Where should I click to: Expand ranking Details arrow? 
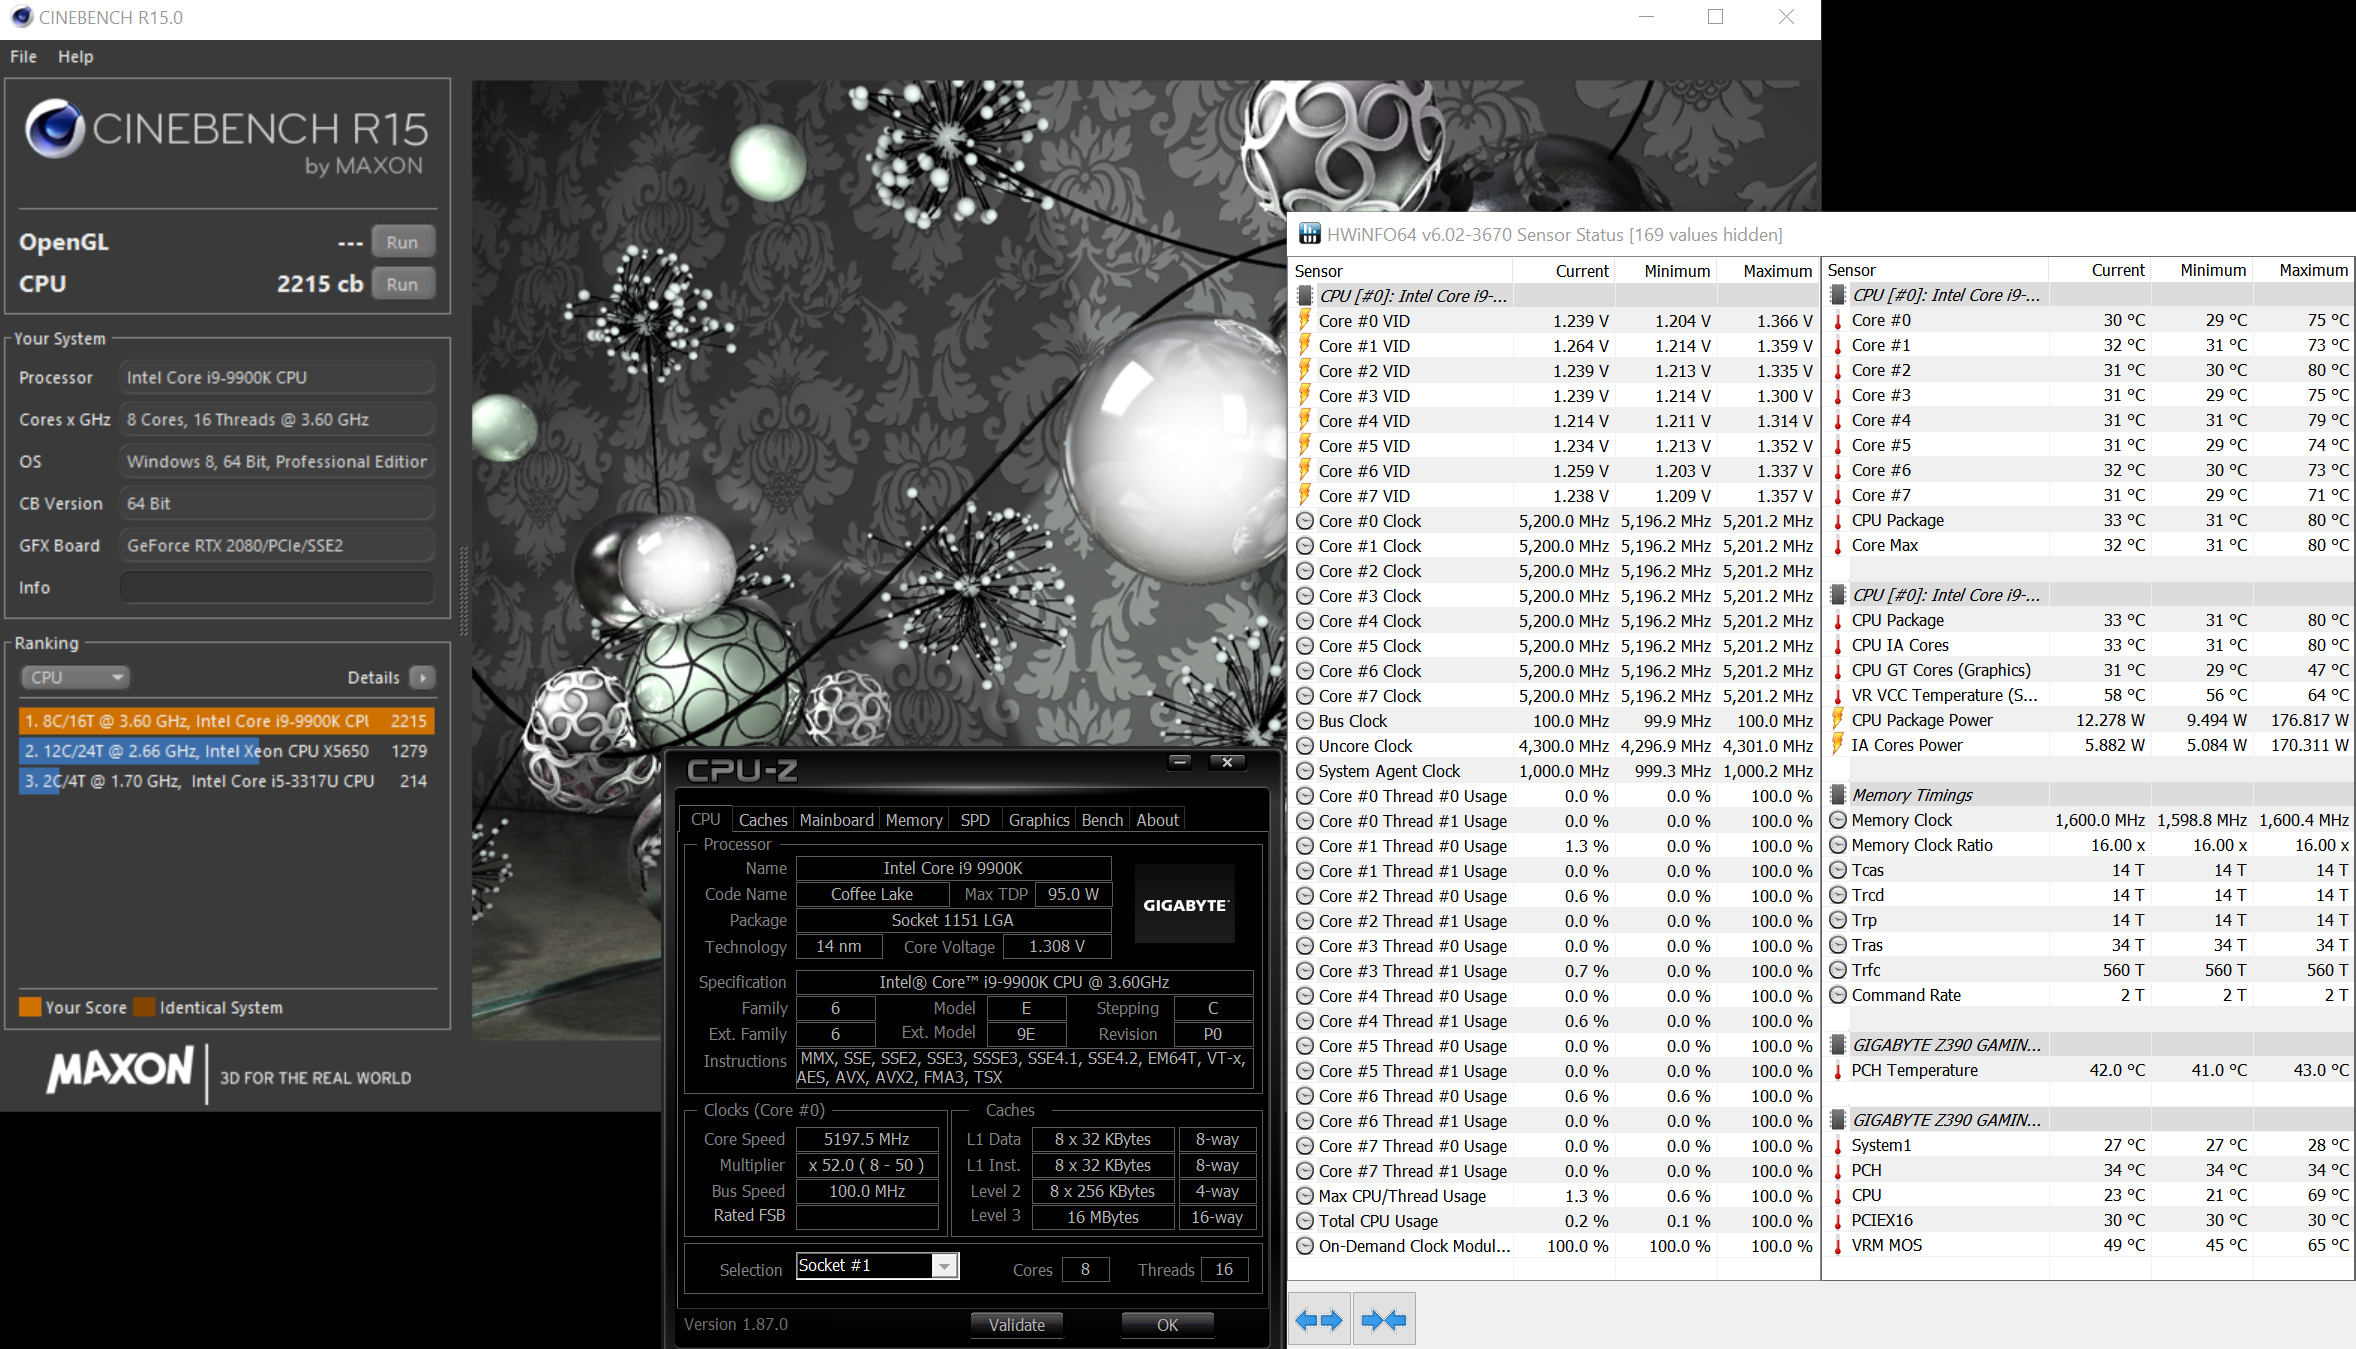pyautogui.click(x=423, y=678)
